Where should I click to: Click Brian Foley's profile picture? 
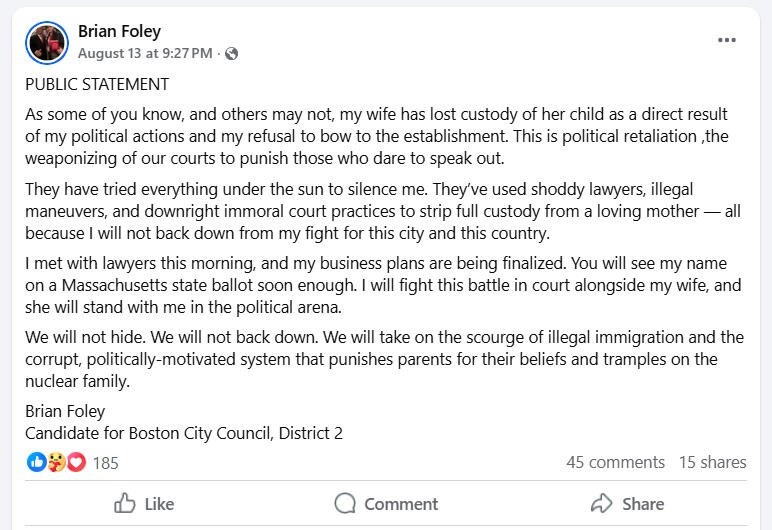(x=47, y=43)
